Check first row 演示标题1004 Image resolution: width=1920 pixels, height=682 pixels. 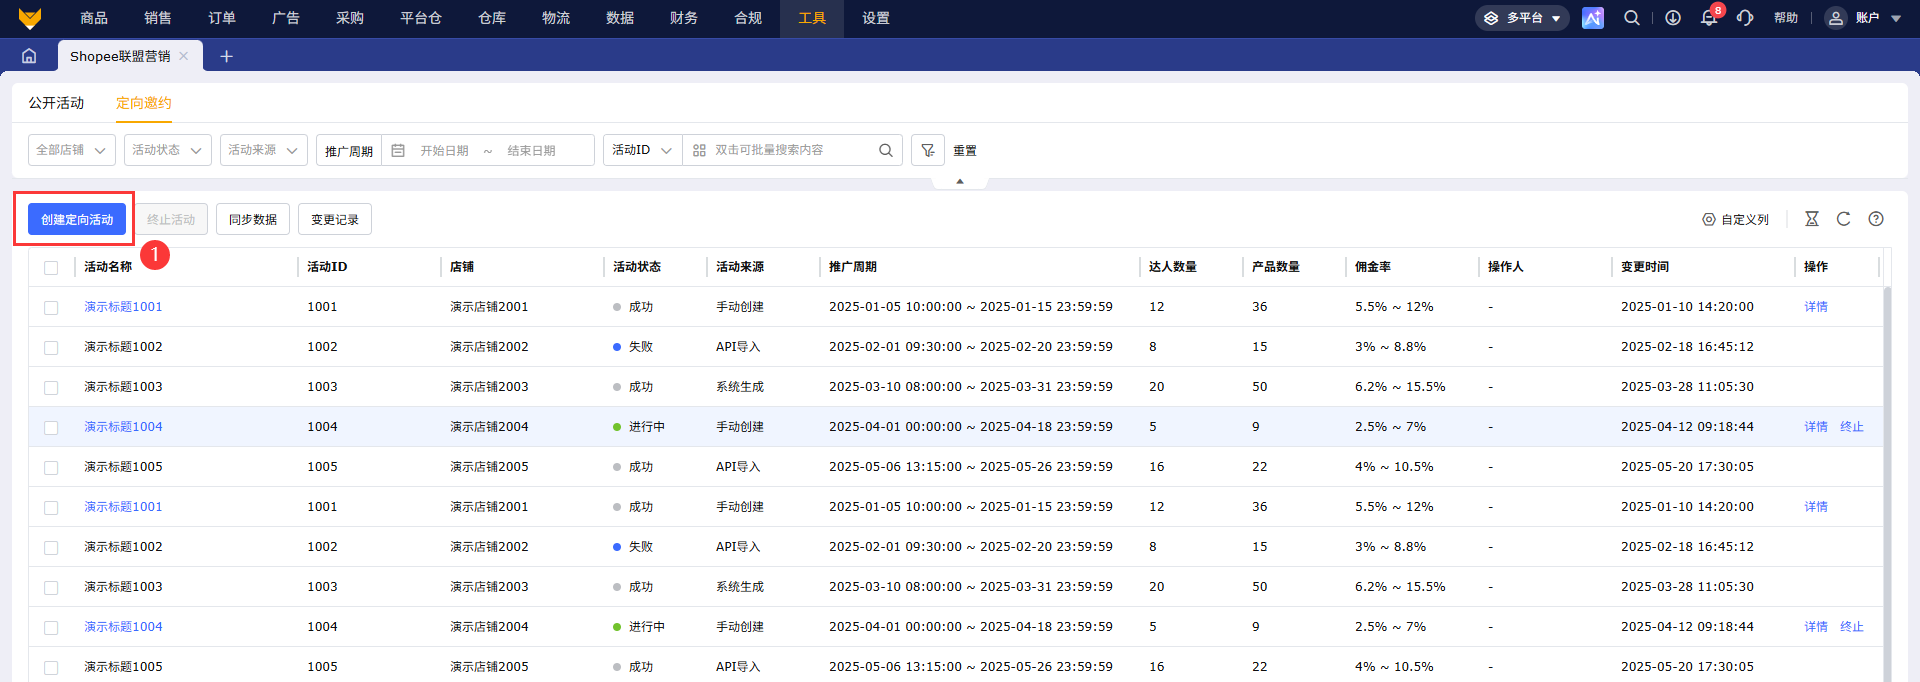point(51,427)
